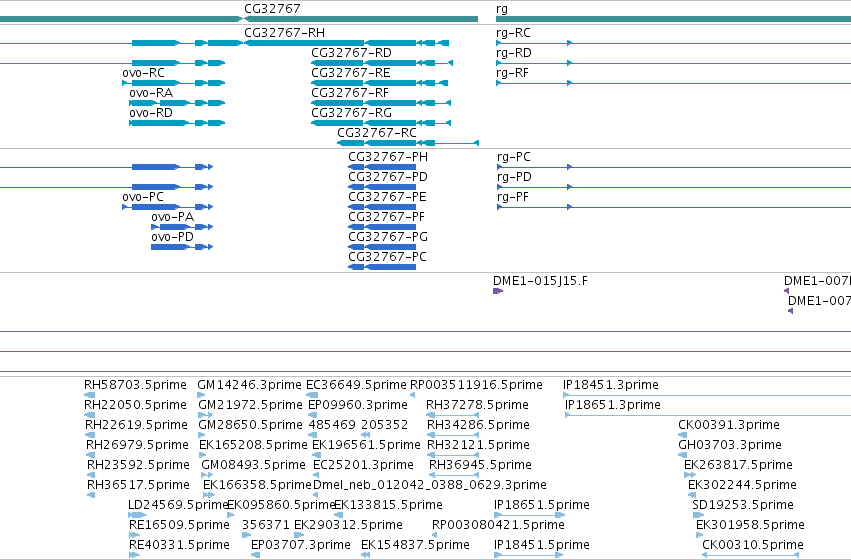Open EST label RP00351 1916.5prime
Screen dimensions: 851x560
pyautogui.click(x=476, y=385)
